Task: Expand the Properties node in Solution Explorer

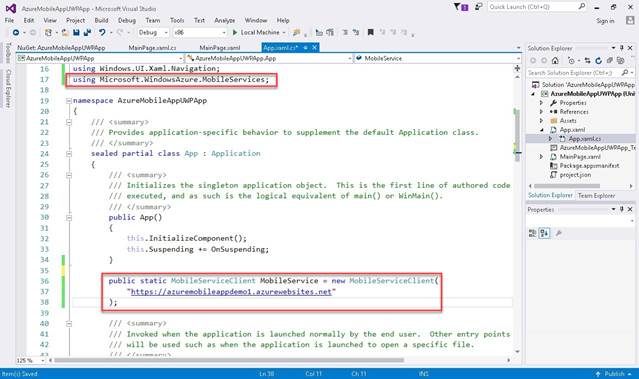Action: pos(541,103)
